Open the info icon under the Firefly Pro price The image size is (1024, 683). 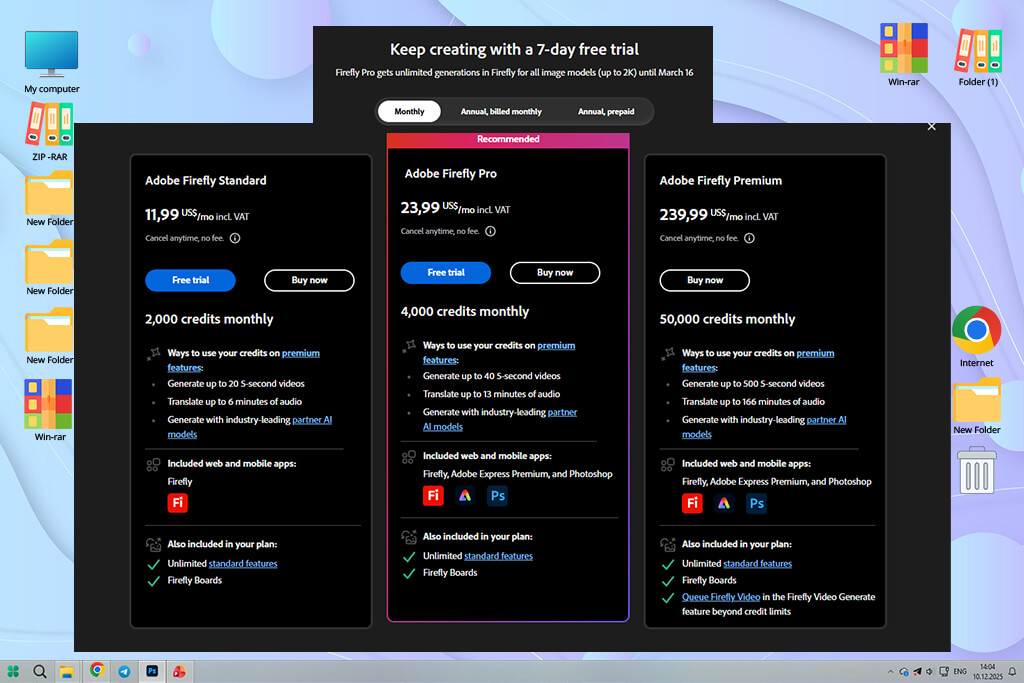click(490, 231)
